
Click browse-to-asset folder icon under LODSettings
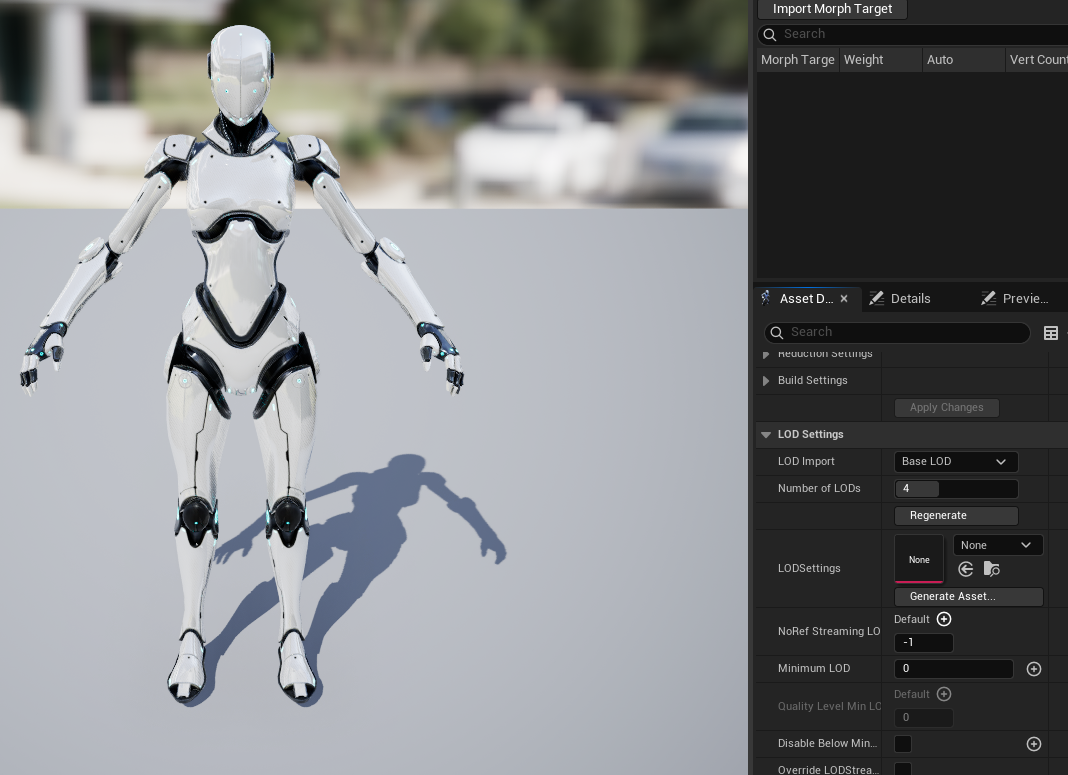click(991, 569)
